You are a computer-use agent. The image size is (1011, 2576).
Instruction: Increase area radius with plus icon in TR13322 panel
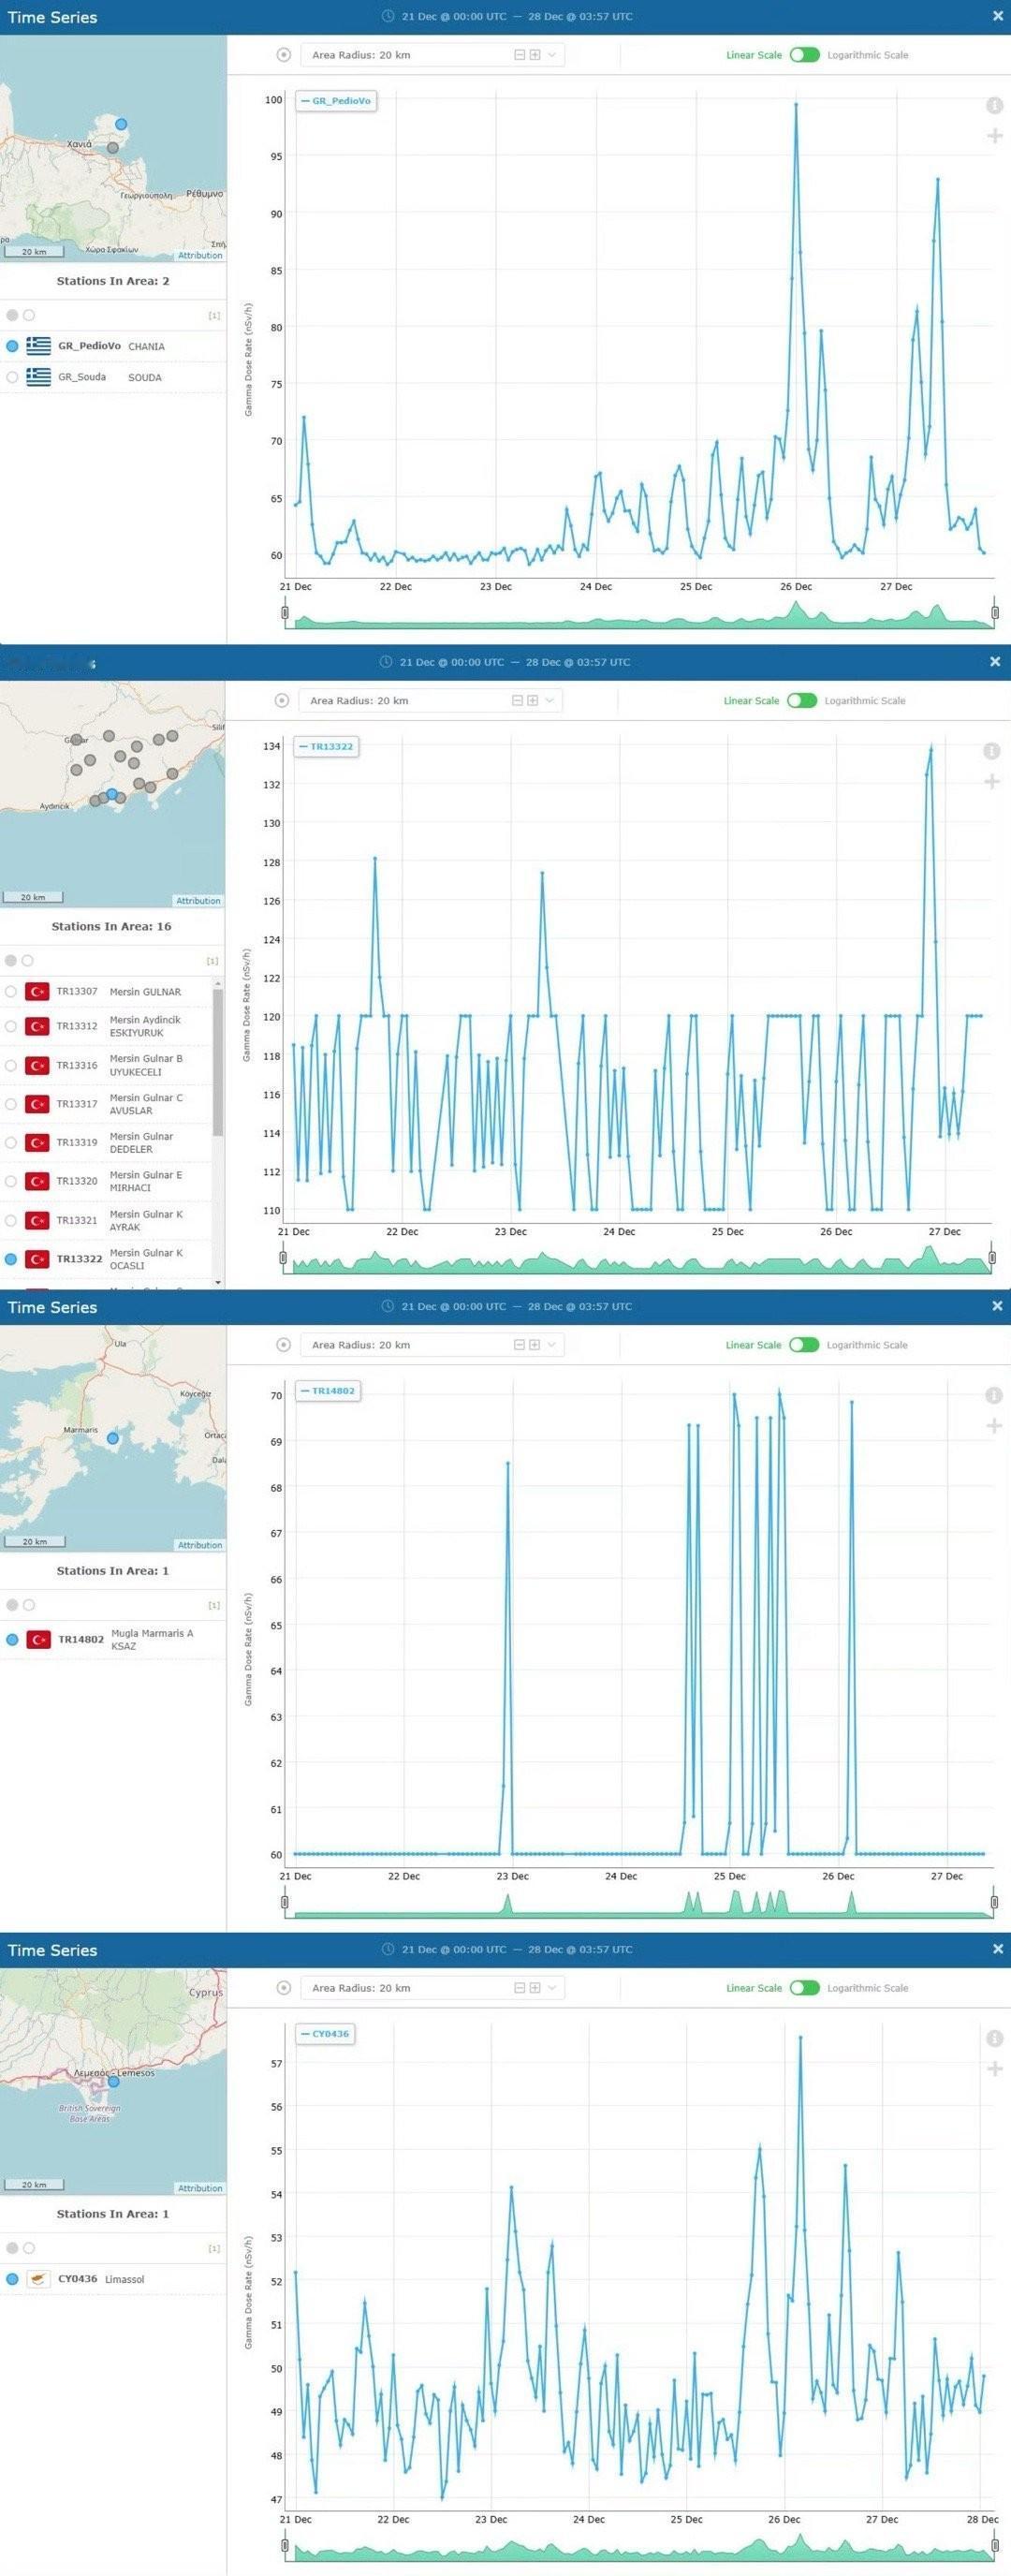pos(533,700)
